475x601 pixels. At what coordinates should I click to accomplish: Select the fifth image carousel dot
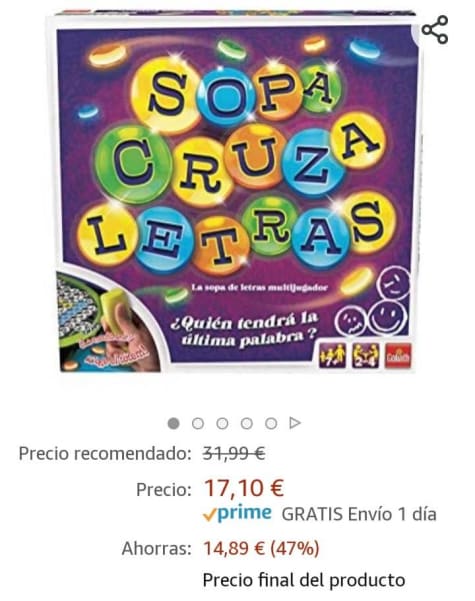[271, 424]
